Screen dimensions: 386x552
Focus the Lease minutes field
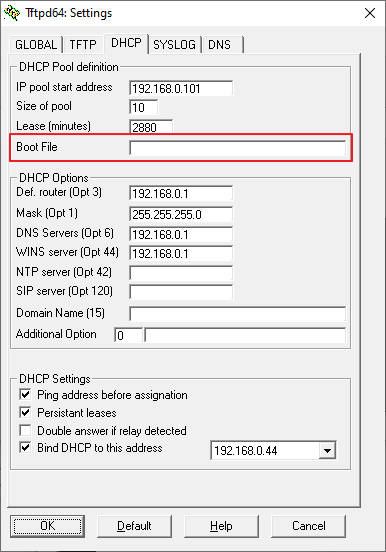click(151, 127)
